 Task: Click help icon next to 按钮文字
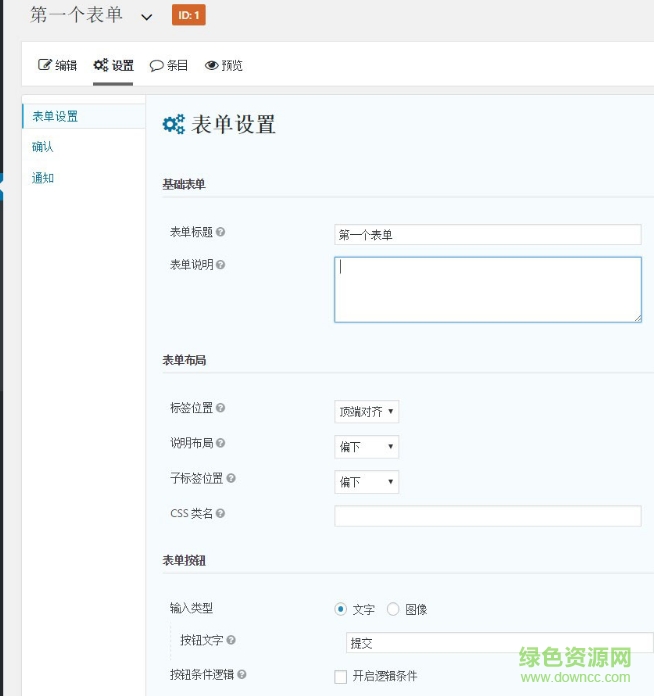pyautogui.click(x=231, y=640)
